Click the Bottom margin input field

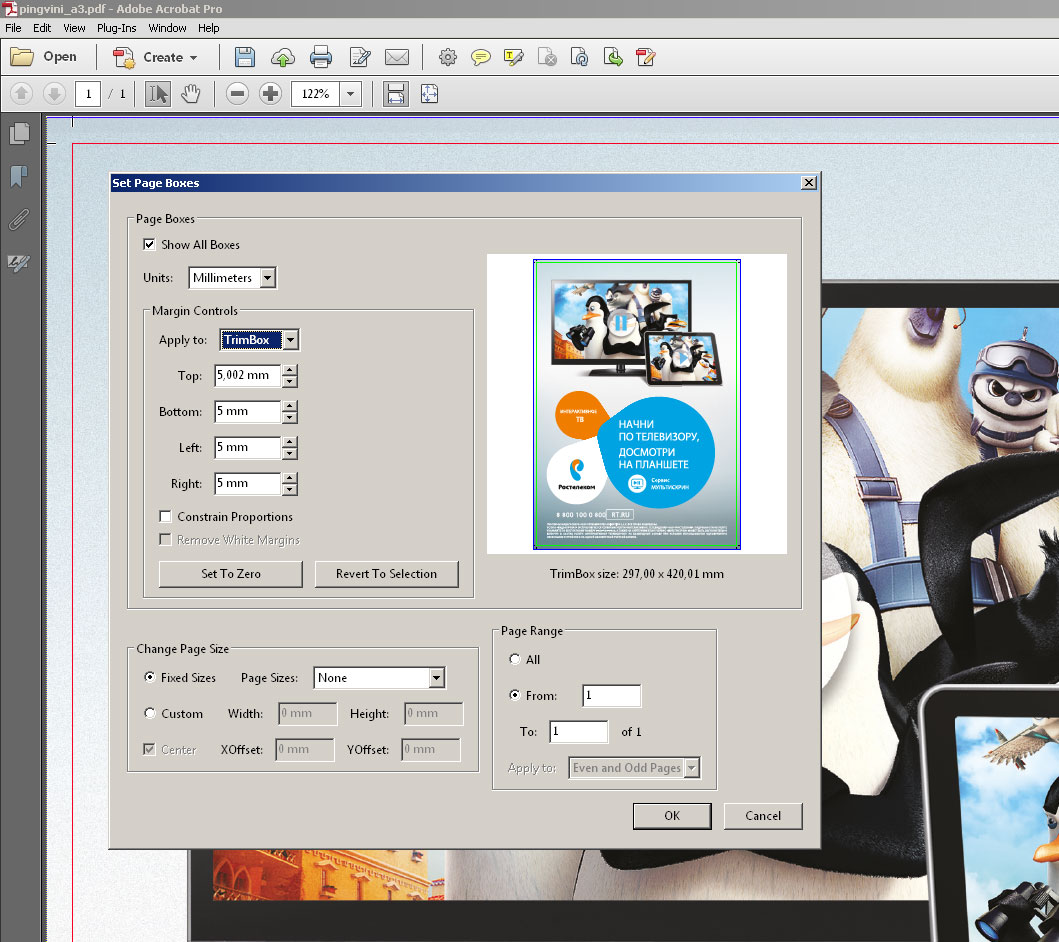(x=247, y=411)
